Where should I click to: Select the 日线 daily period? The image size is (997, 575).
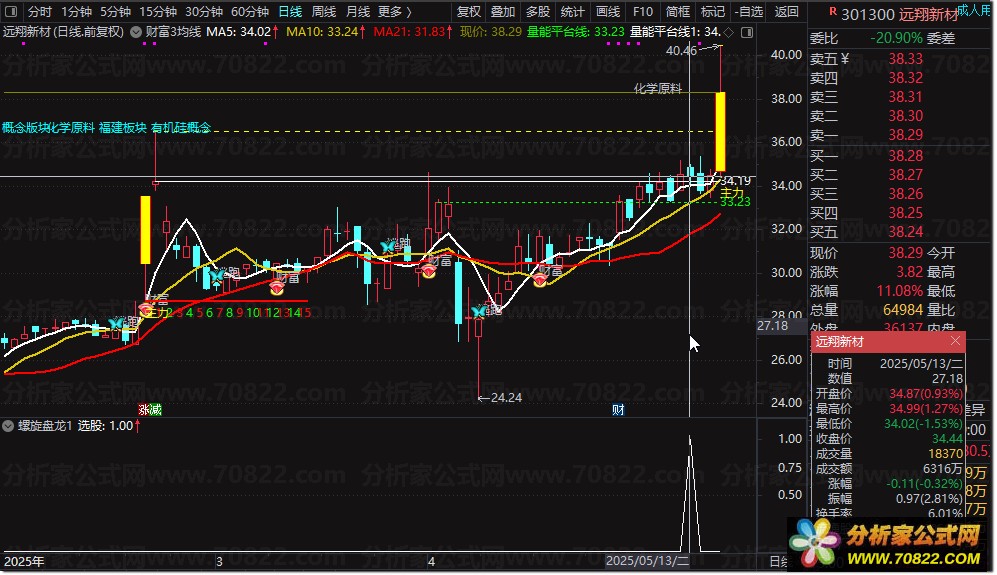click(290, 11)
